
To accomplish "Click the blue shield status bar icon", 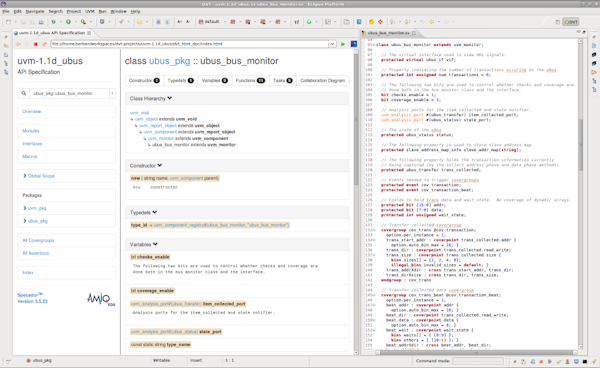I will pos(576,361).
